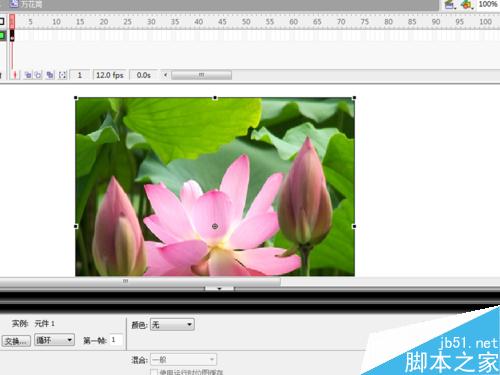Screen dimensions: 500x375
Task: Click the 元件 1 instance name text
Action: tap(45, 323)
